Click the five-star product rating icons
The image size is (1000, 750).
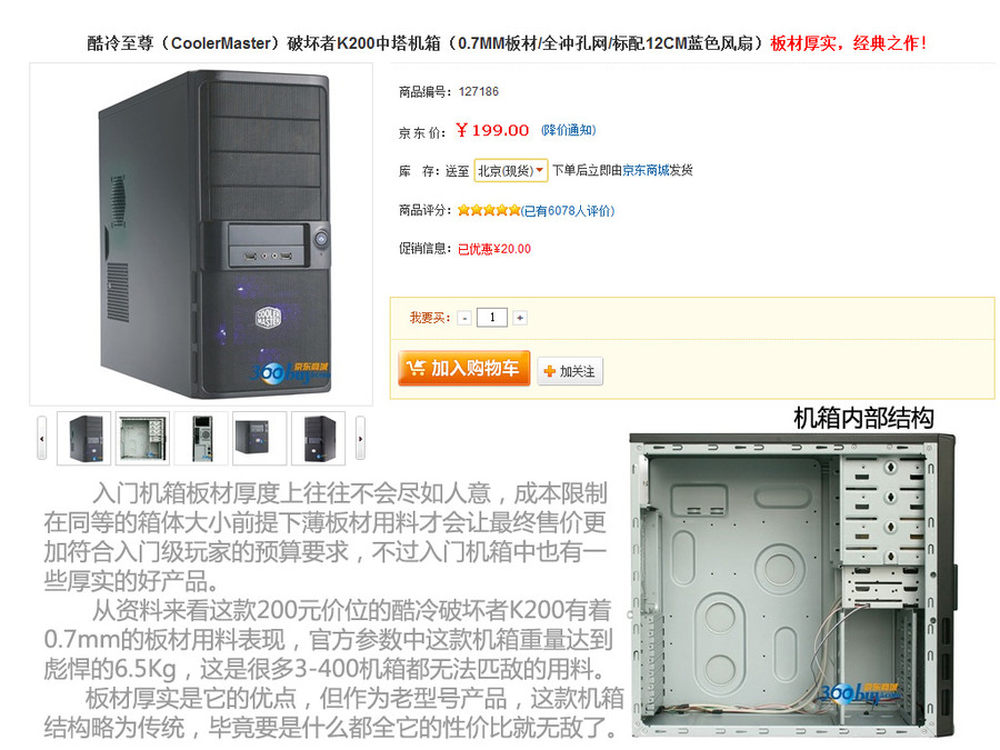pyautogui.click(x=489, y=210)
